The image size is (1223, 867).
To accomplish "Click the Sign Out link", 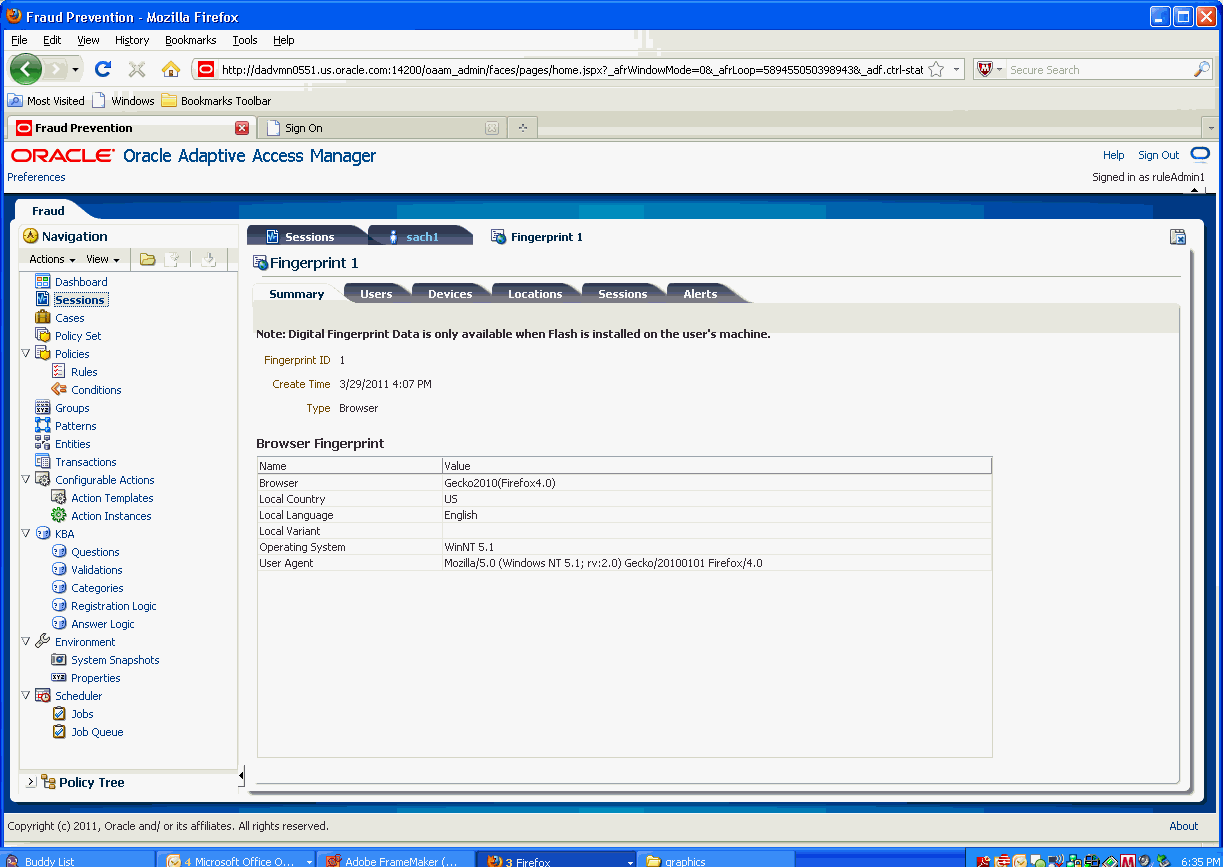I will coord(1157,155).
